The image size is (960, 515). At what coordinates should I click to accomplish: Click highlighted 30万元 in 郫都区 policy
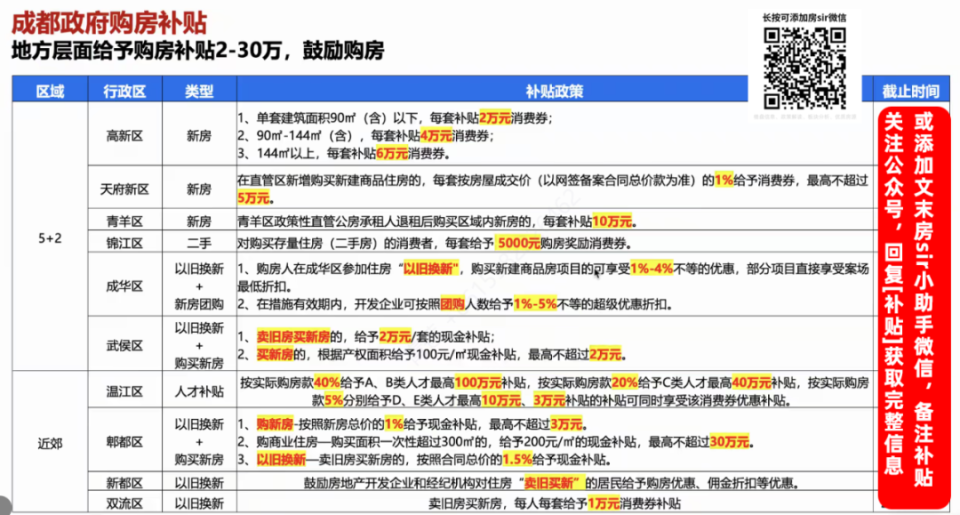729,442
